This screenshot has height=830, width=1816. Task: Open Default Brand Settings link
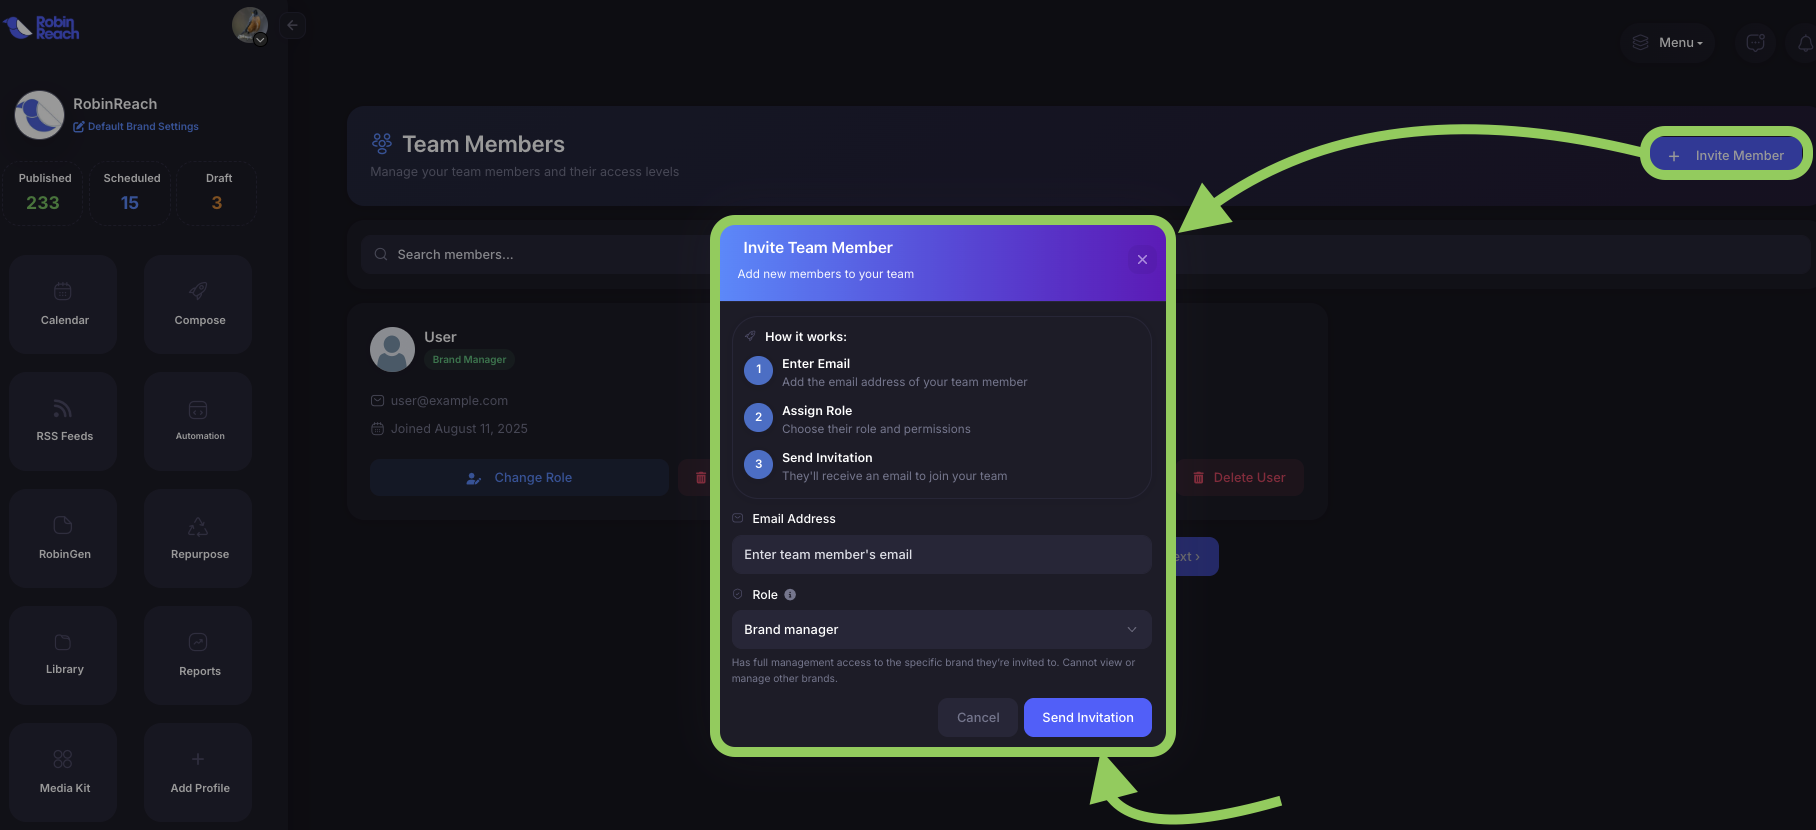(x=136, y=127)
